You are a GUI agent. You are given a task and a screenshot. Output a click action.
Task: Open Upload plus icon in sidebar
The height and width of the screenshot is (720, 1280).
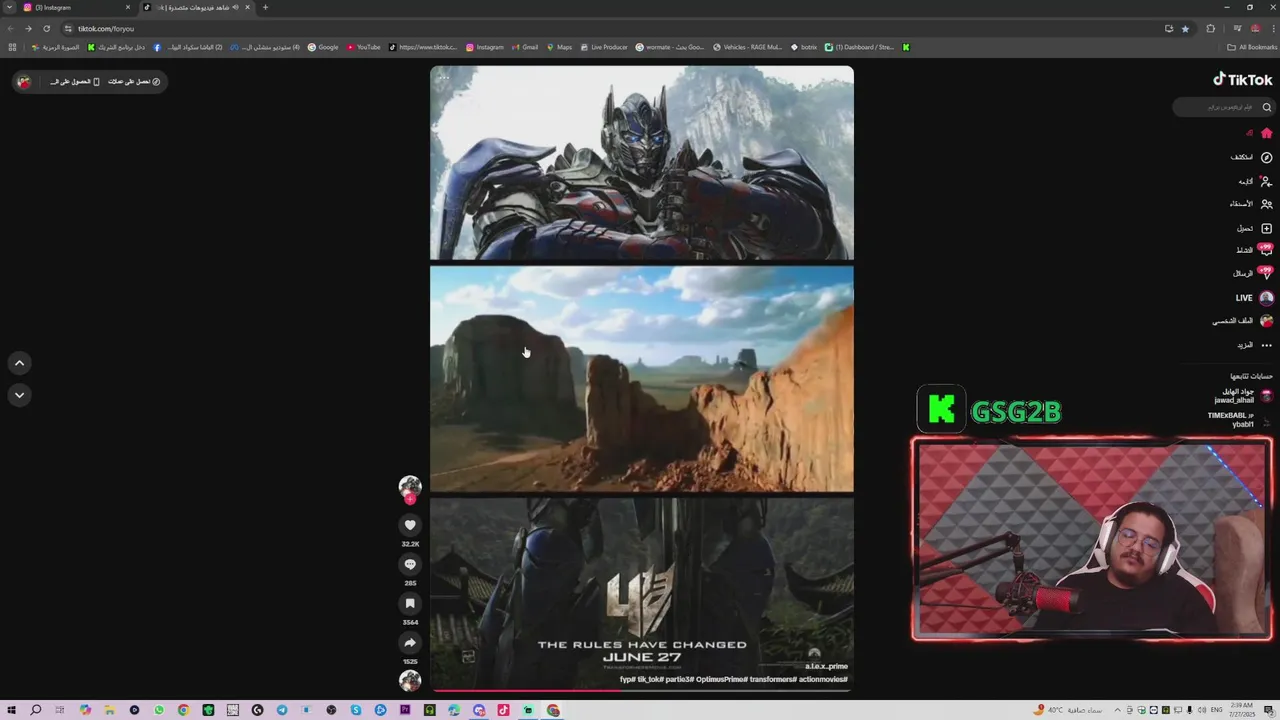click(1266, 228)
